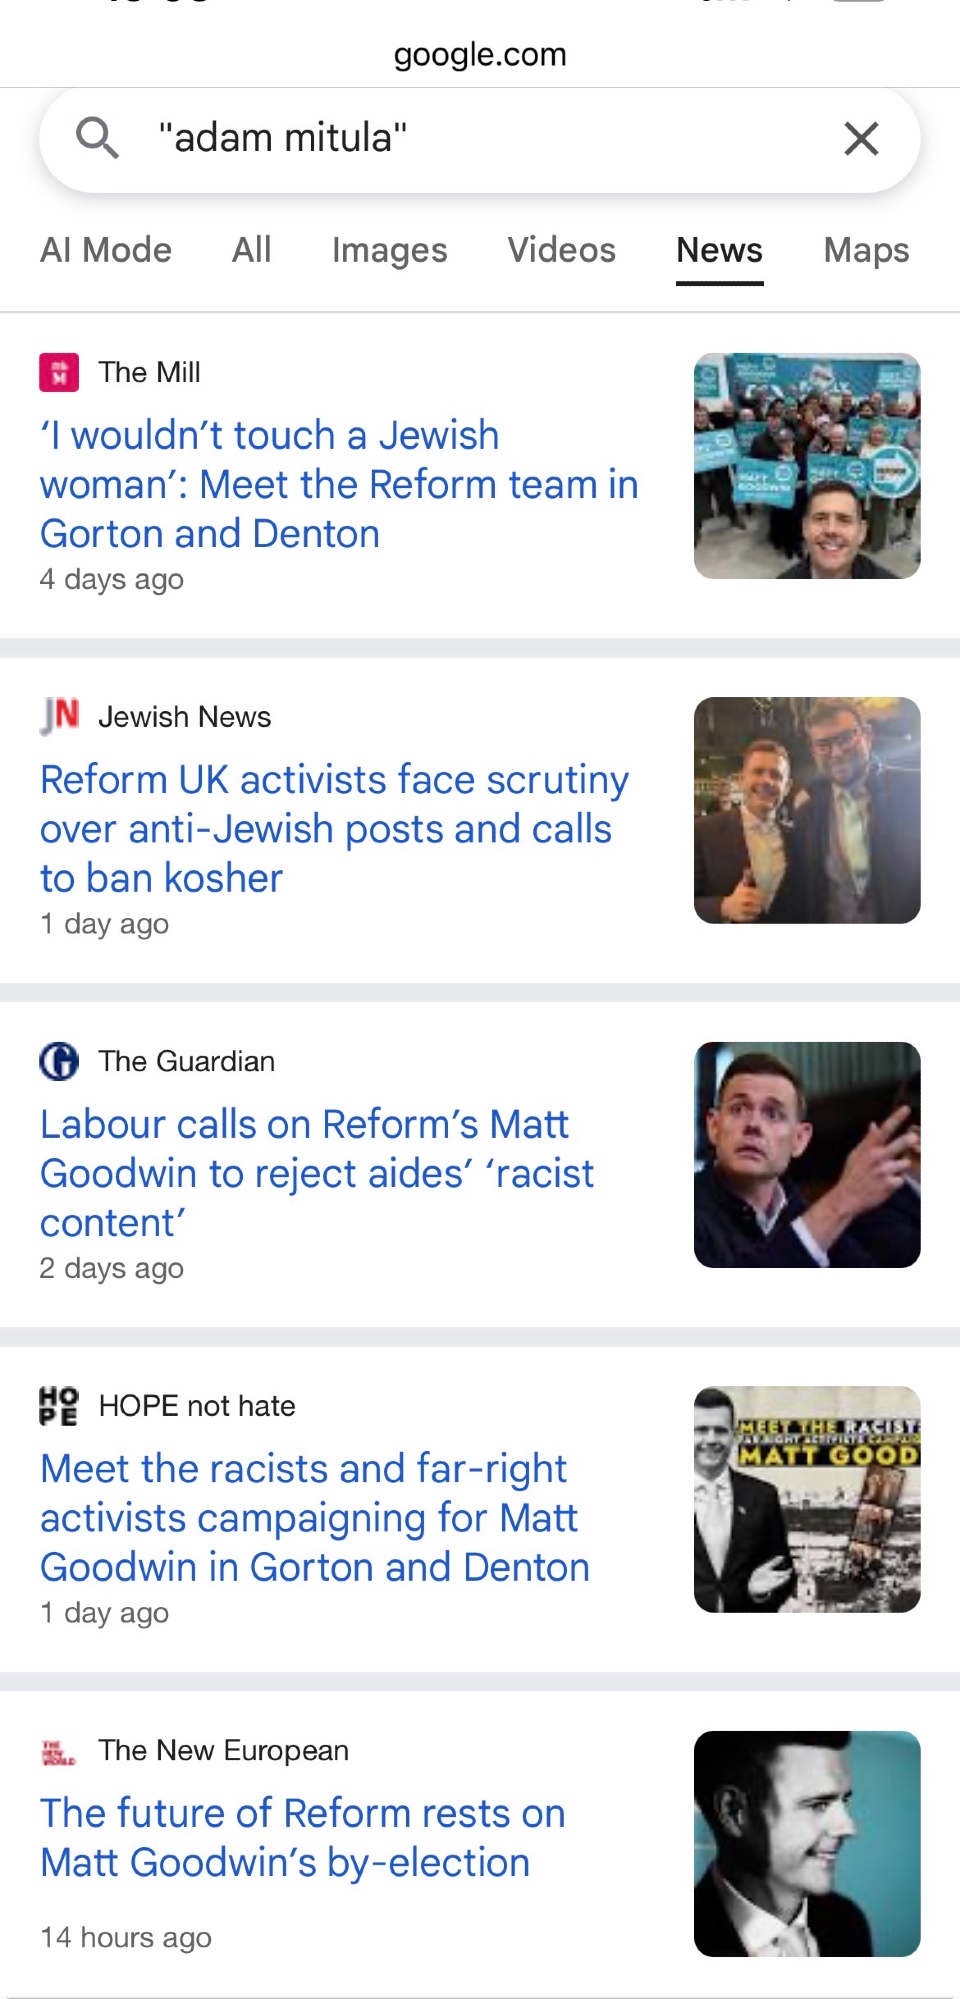Switch to the AI Mode tab
960x1999 pixels.
(106, 250)
